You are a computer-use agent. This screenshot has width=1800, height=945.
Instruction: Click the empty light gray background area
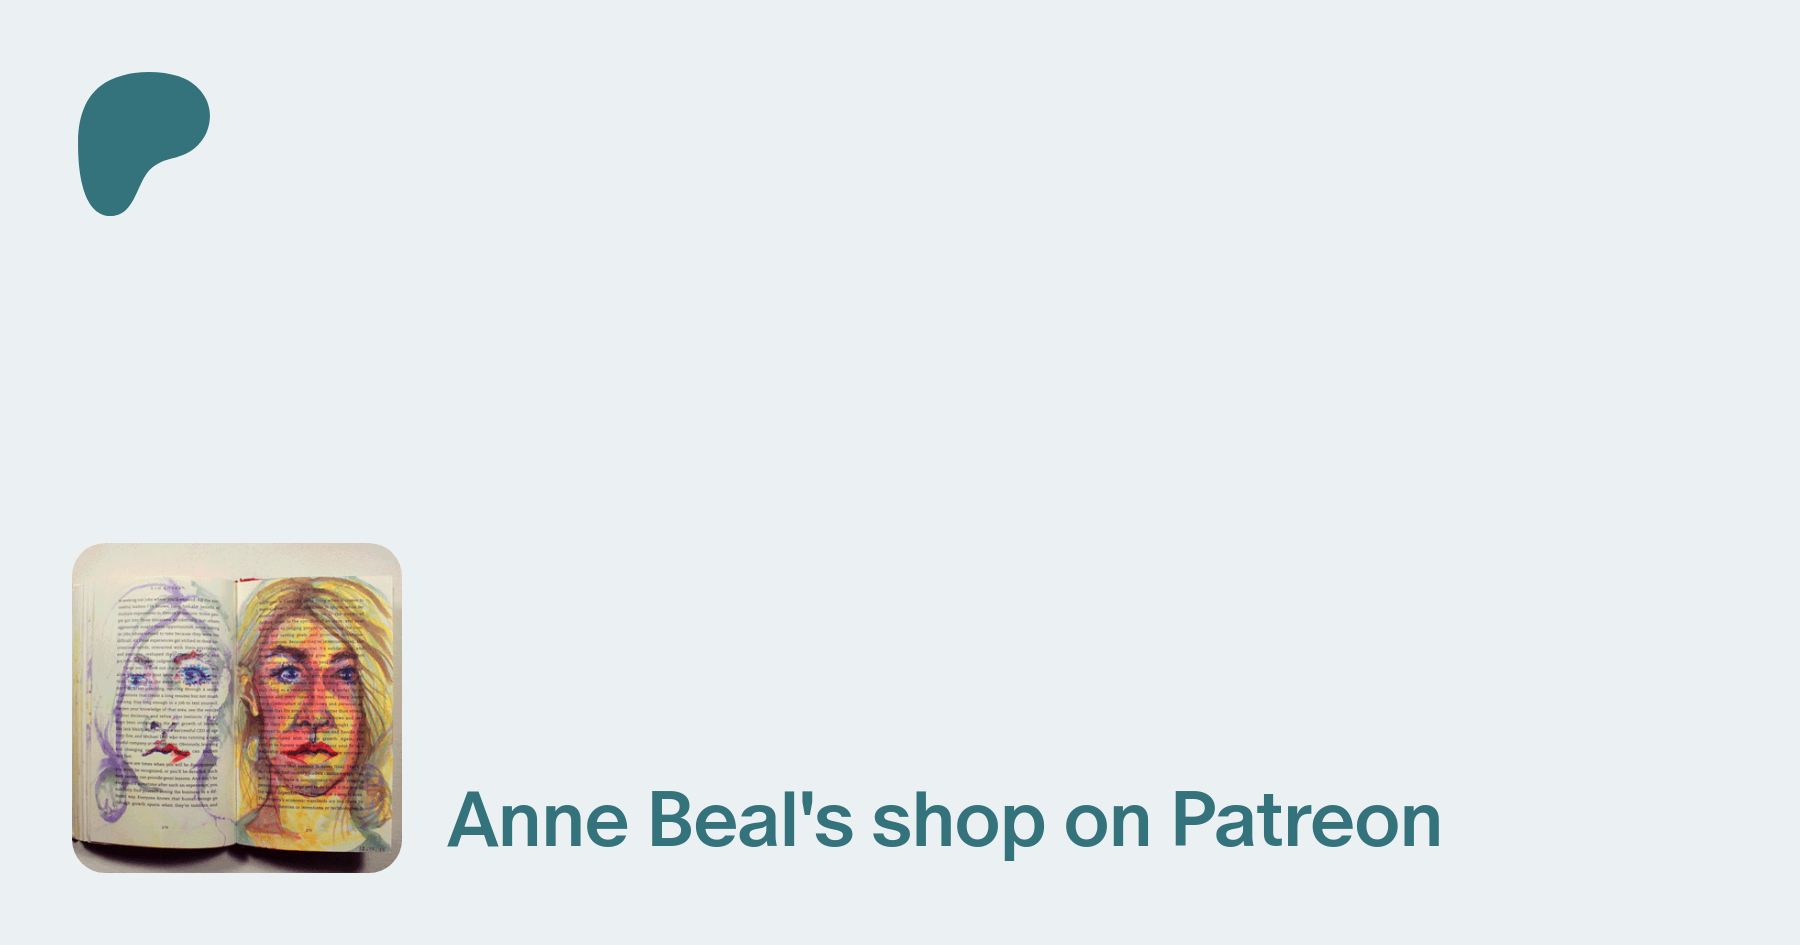[x=1000, y=350]
